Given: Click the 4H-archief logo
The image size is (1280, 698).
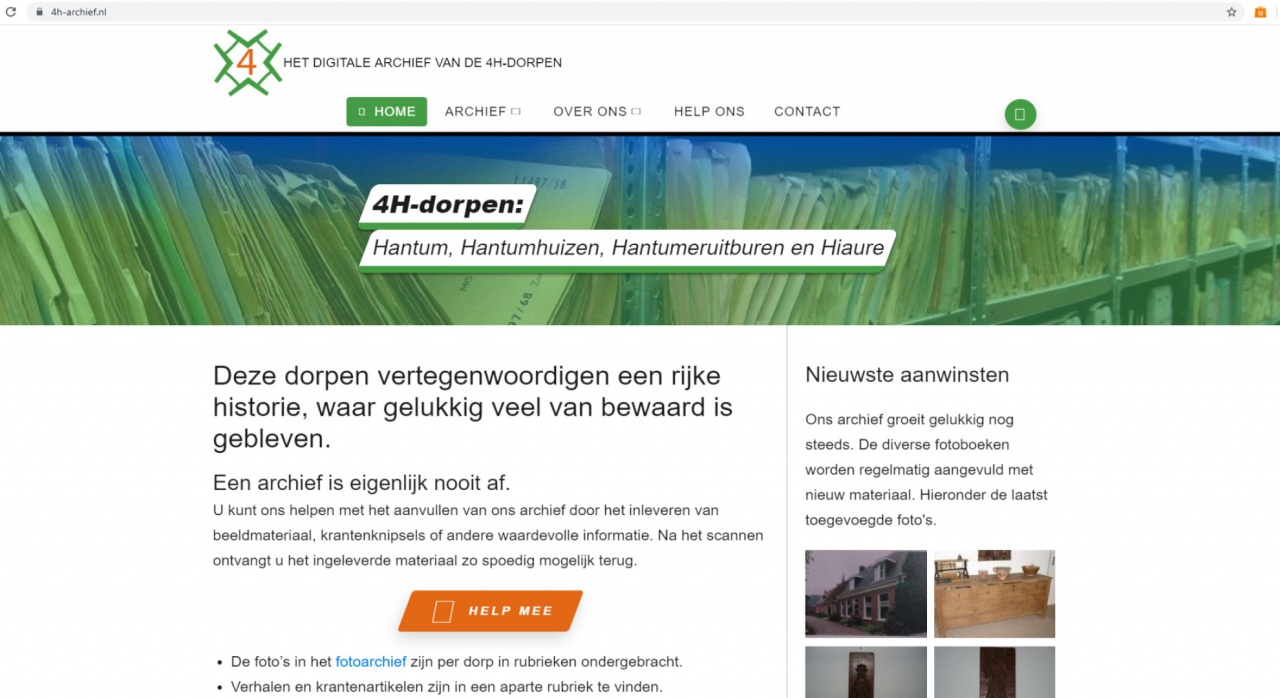Looking at the screenshot, I should pyautogui.click(x=247, y=63).
